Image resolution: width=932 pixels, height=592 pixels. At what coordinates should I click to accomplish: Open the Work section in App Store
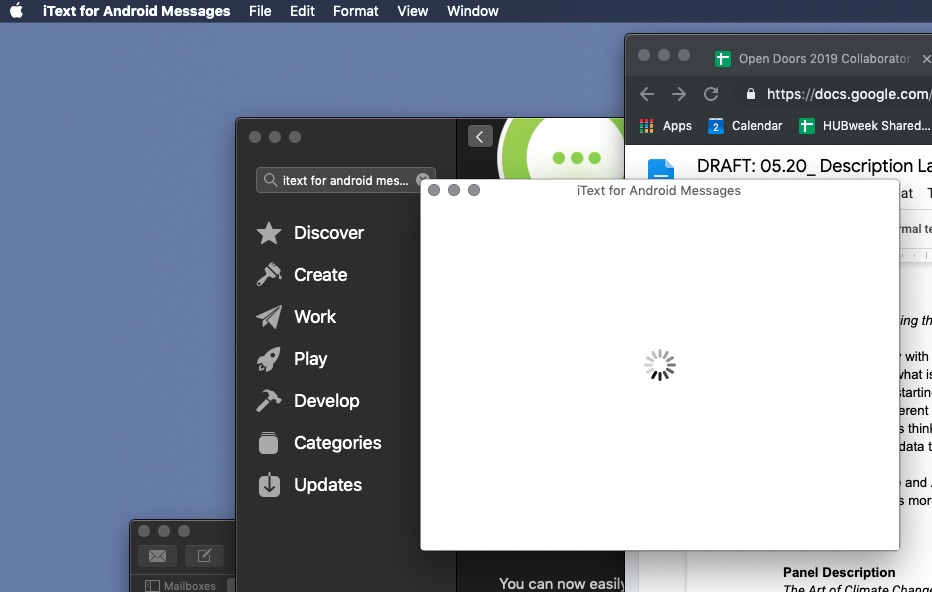coord(296,317)
